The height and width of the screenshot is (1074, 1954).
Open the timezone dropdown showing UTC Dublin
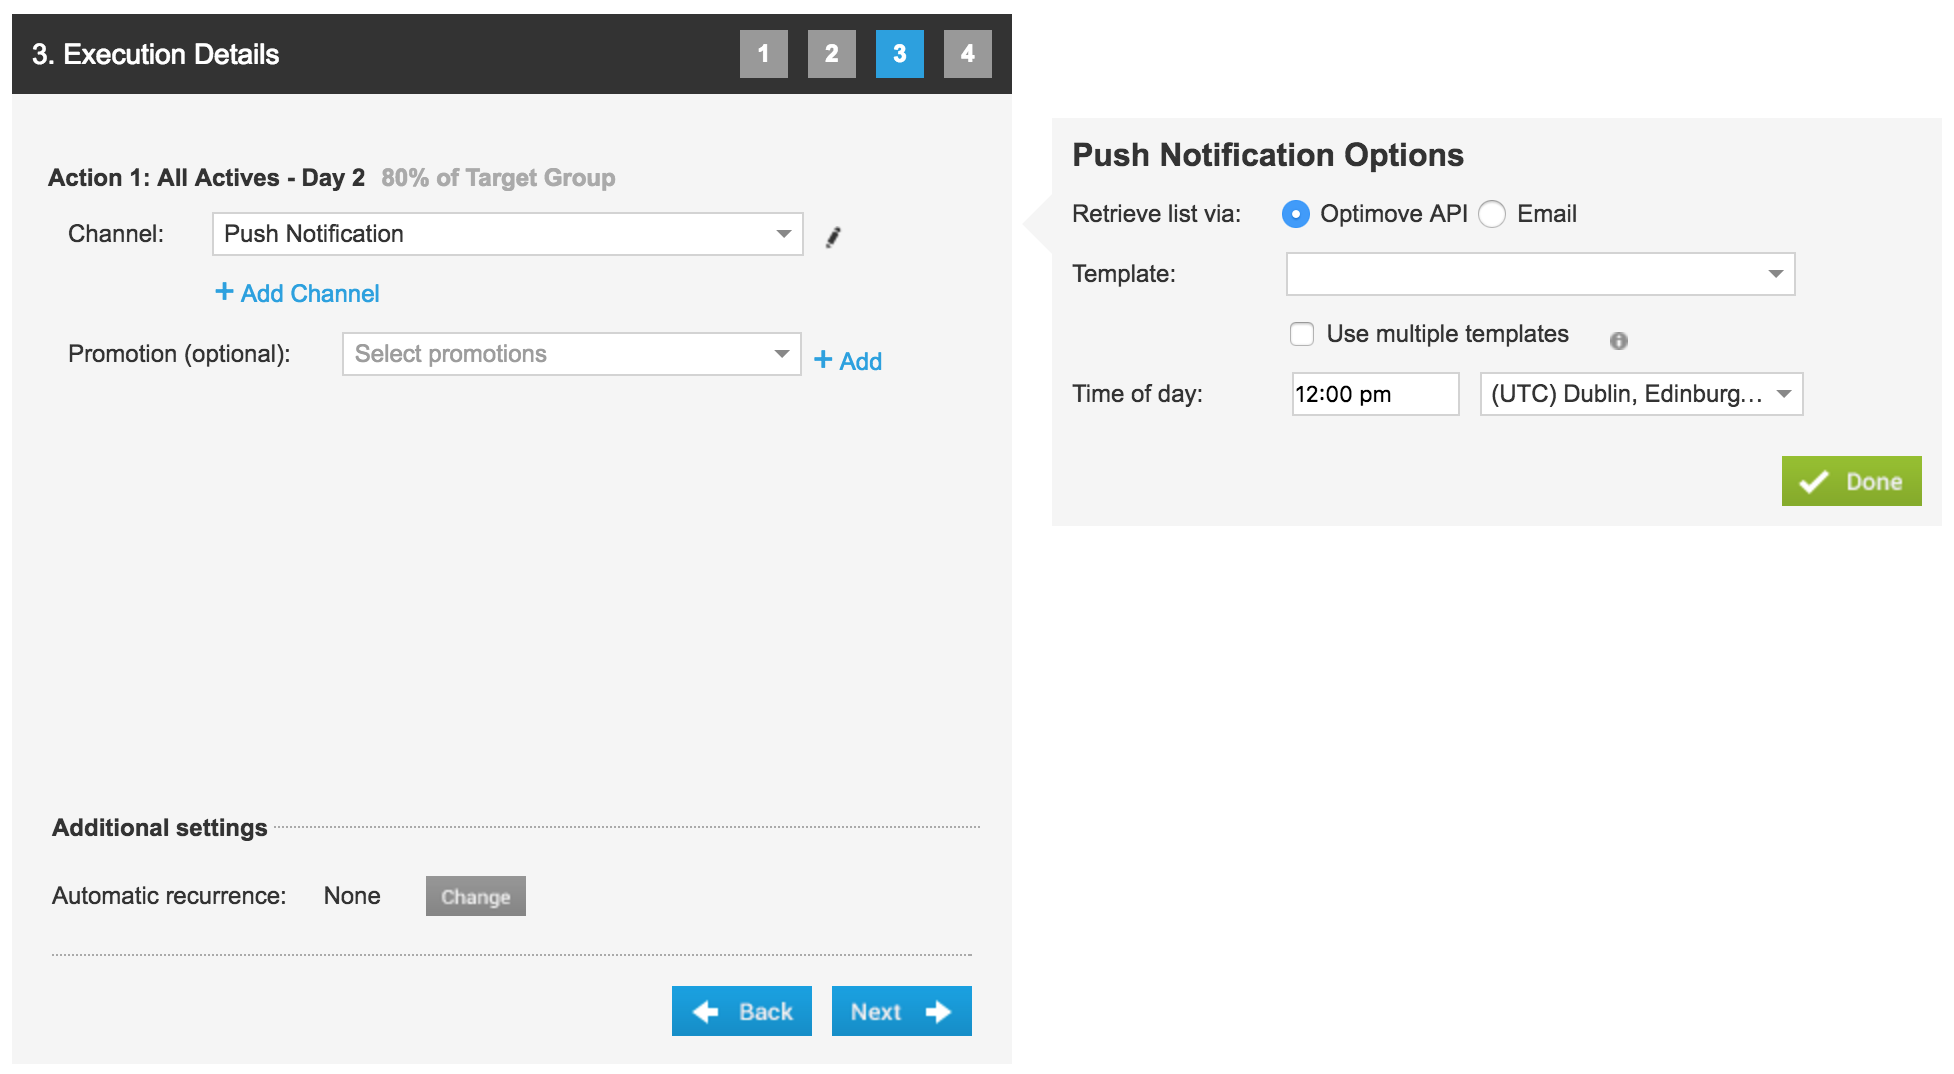point(1640,394)
